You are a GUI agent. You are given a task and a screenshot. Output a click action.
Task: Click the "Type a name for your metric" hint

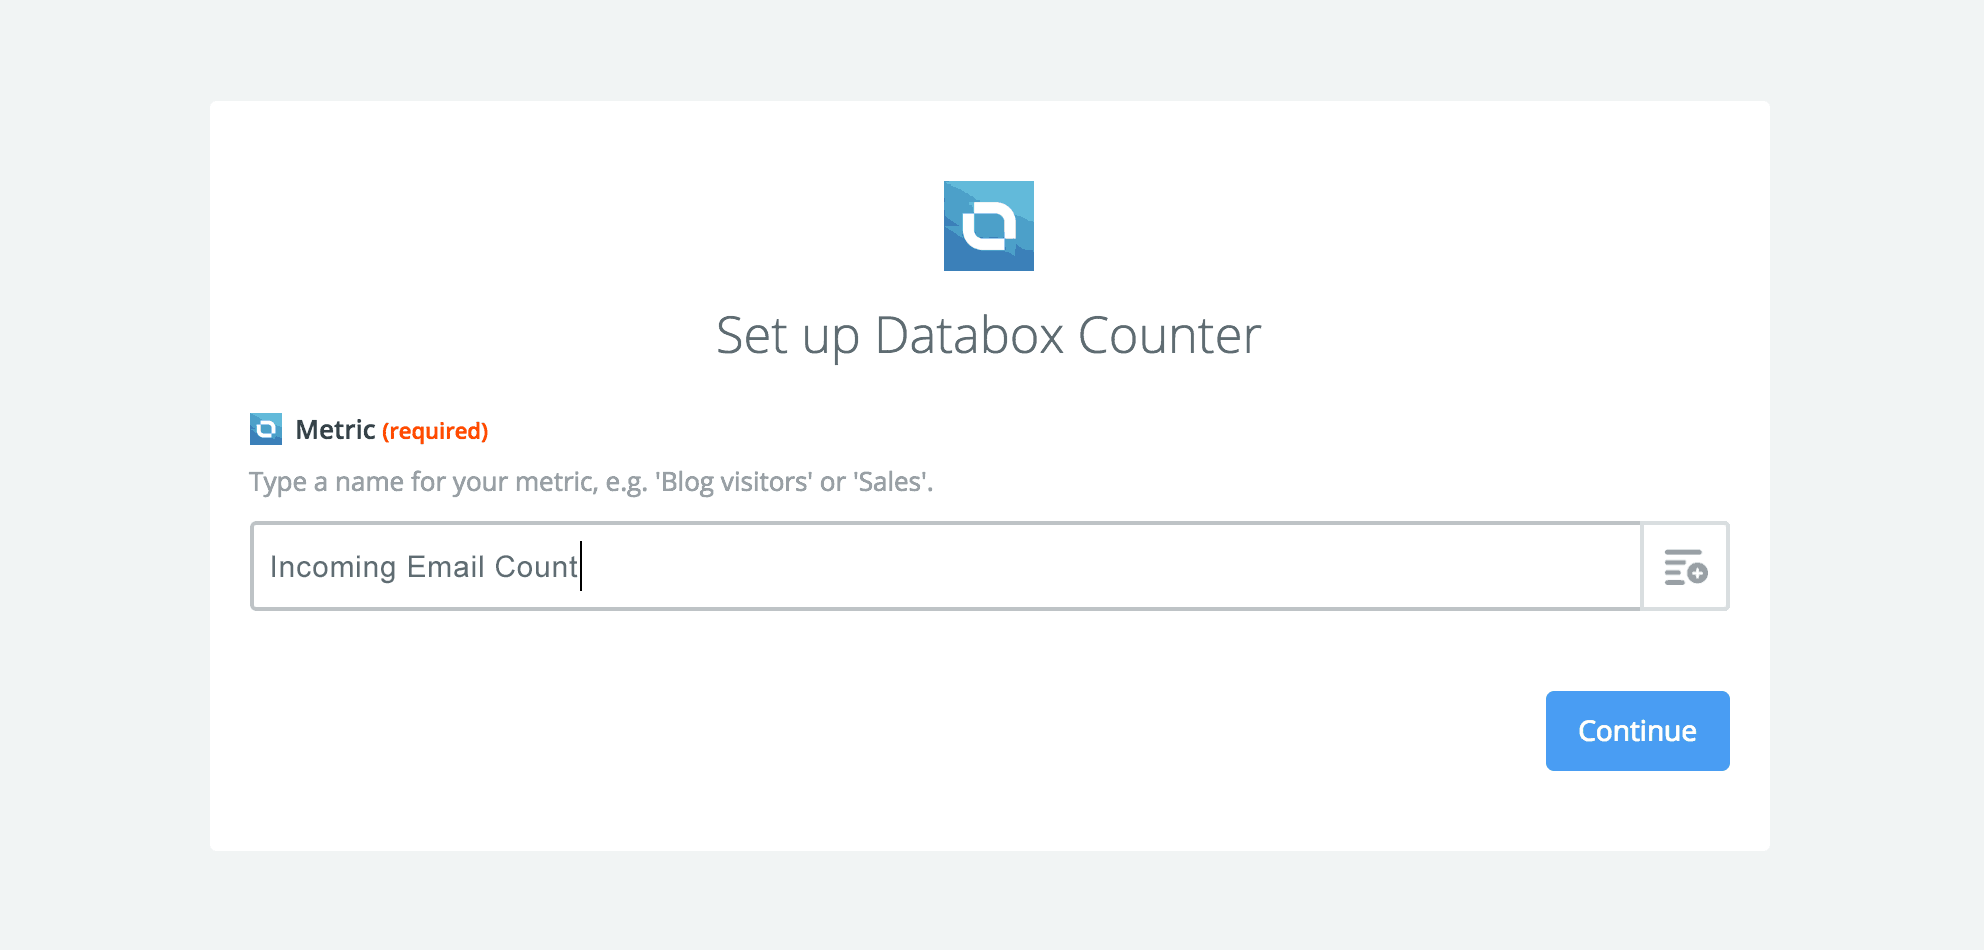590,482
